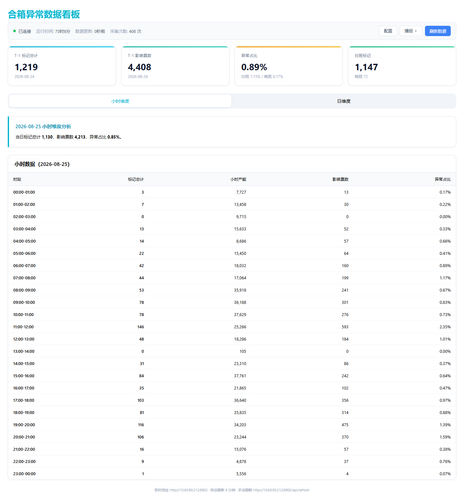Select the 02:00-03:00 row
Screen dimensions: 464x500
232,217
